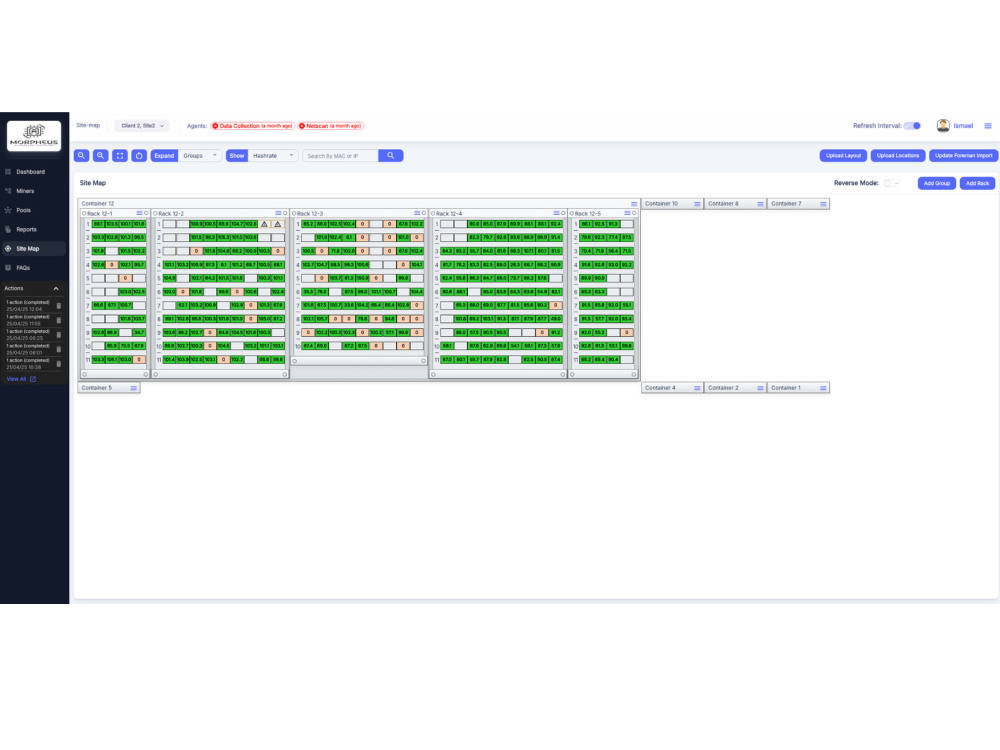This screenshot has height=750, width=1000.
Task: Open the Container 5 menu icon
Action: (x=133, y=388)
